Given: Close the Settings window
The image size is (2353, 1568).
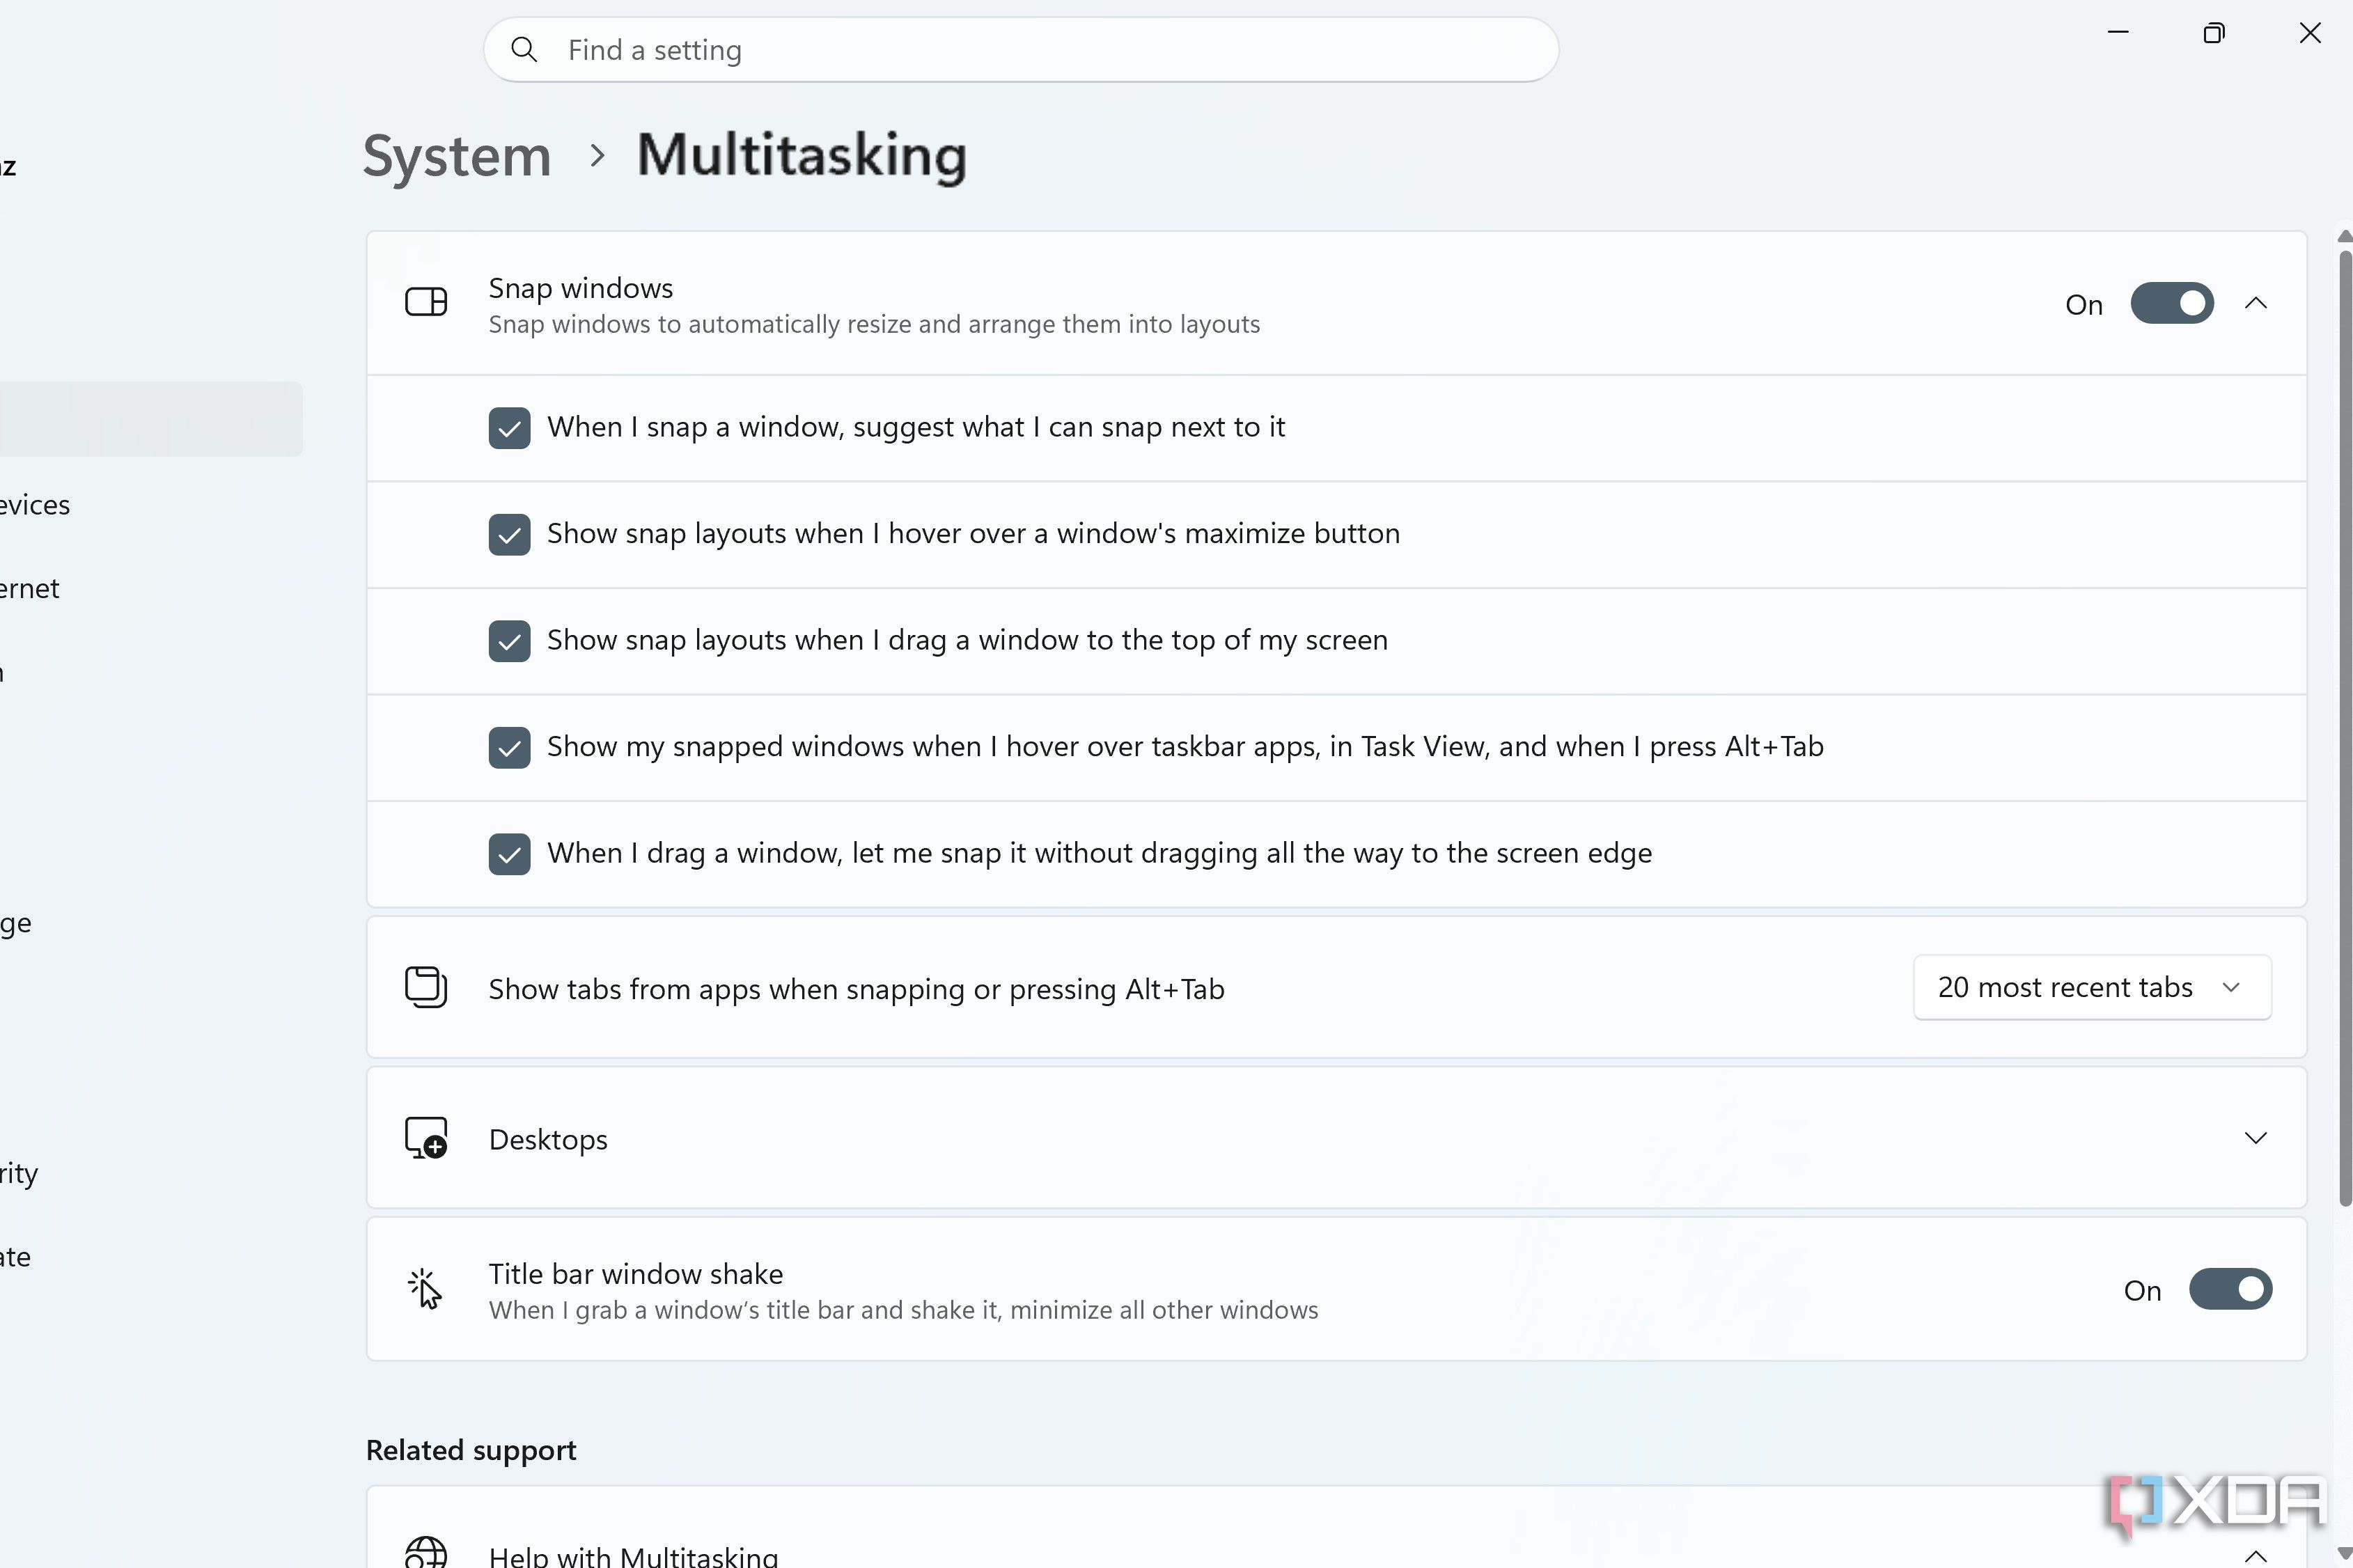Looking at the screenshot, I should point(2309,33).
